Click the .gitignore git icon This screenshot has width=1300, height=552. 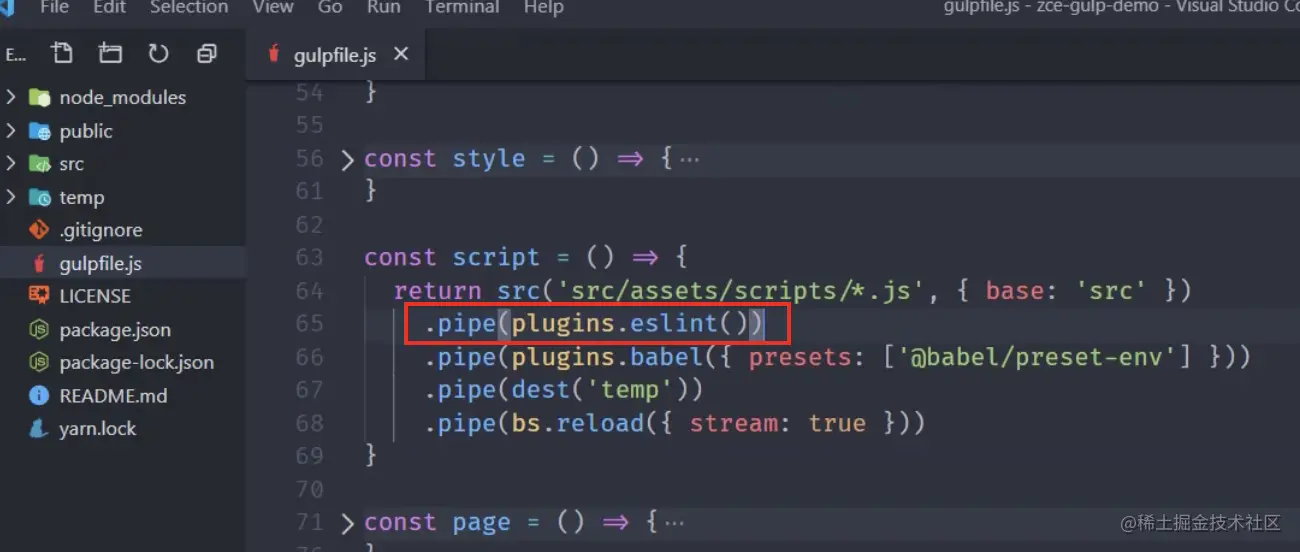coord(40,230)
